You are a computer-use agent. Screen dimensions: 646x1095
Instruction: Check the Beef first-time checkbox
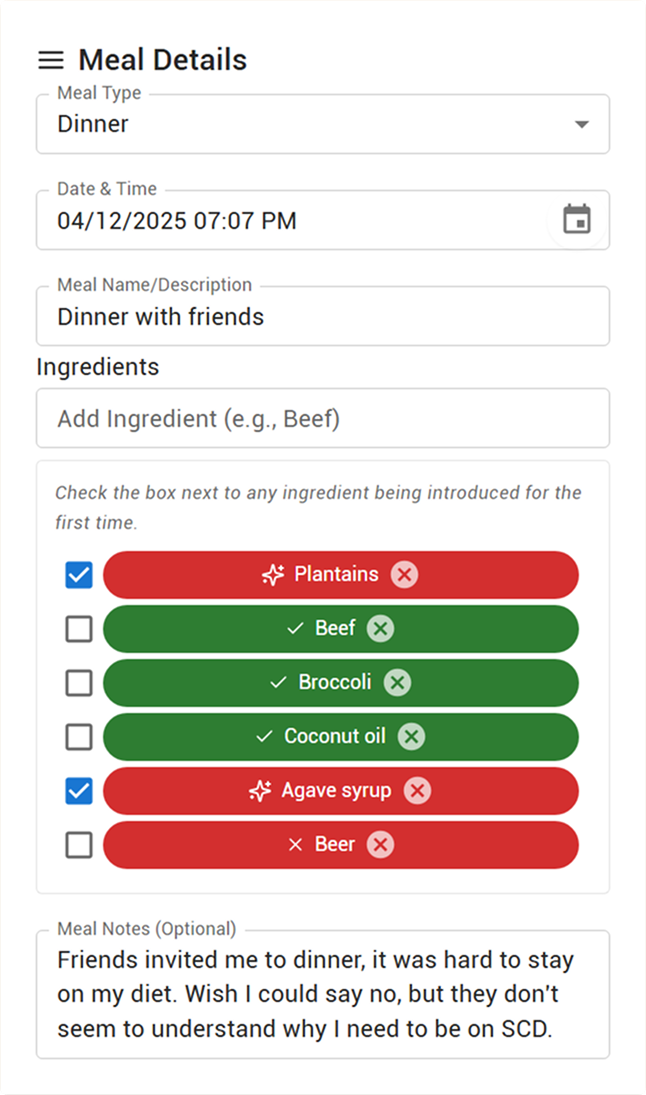79,629
